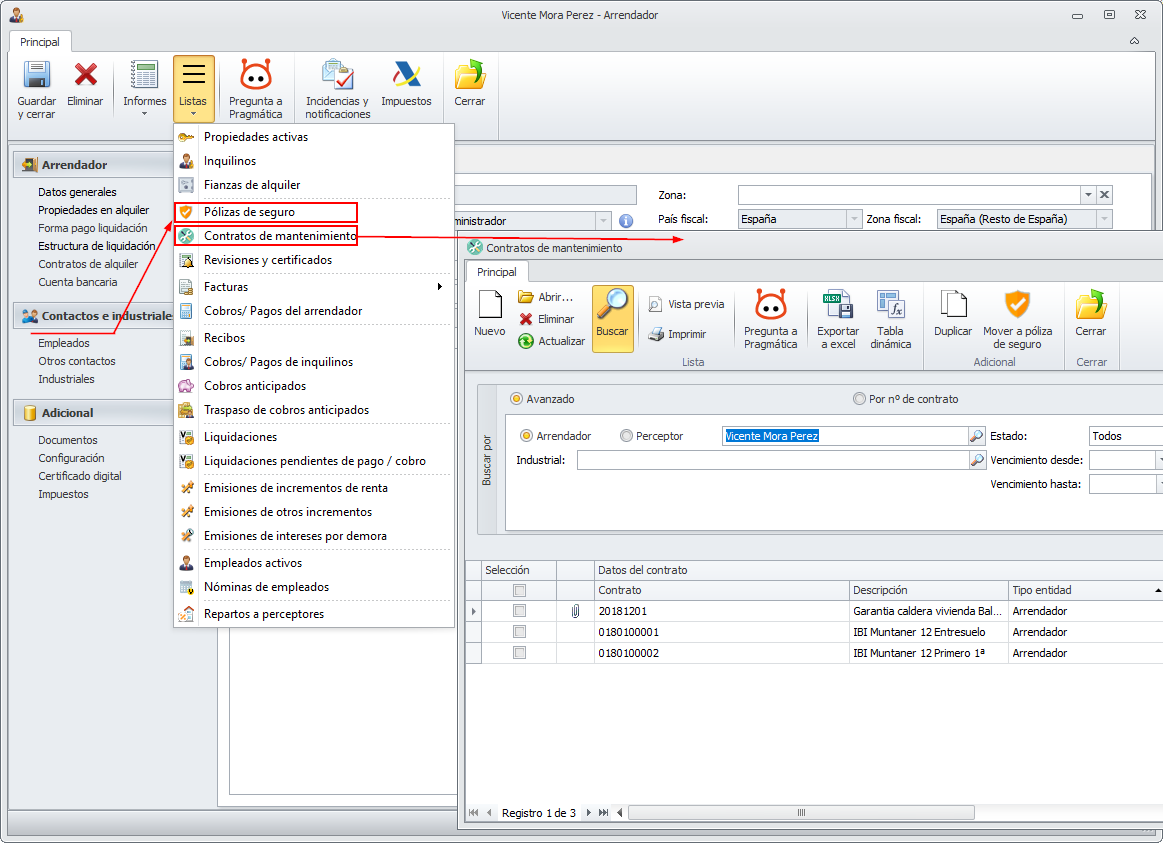Click the Guardar y cerrar floppy disk icon
Image resolution: width=1163 pixels, height=843 pixels.
[36, 76]
